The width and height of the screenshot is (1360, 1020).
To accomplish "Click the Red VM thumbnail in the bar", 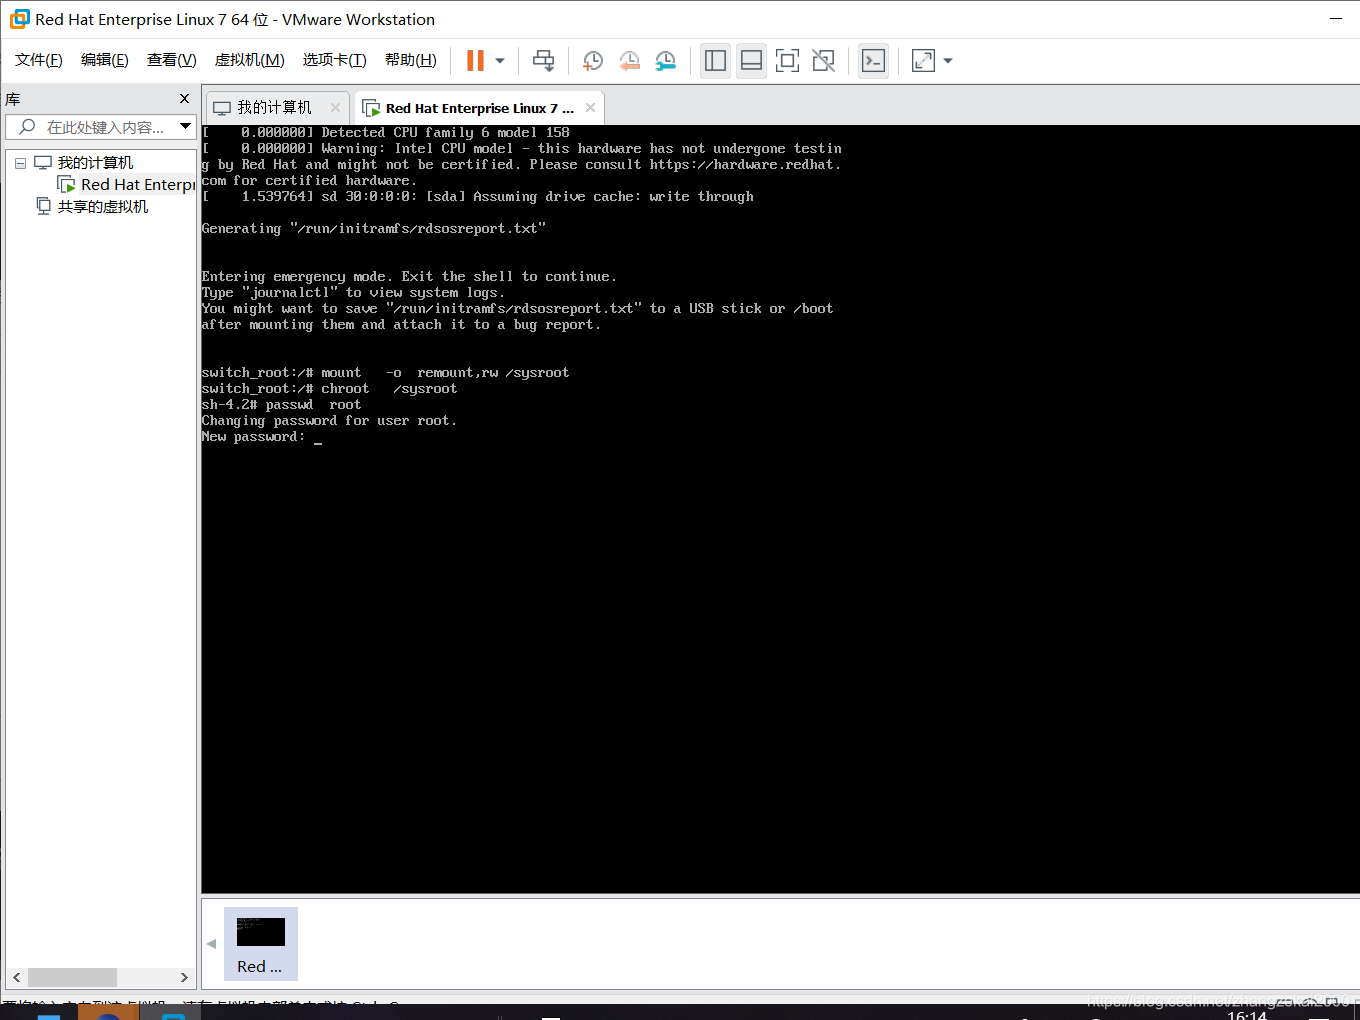I will click(x=261, y=944).
